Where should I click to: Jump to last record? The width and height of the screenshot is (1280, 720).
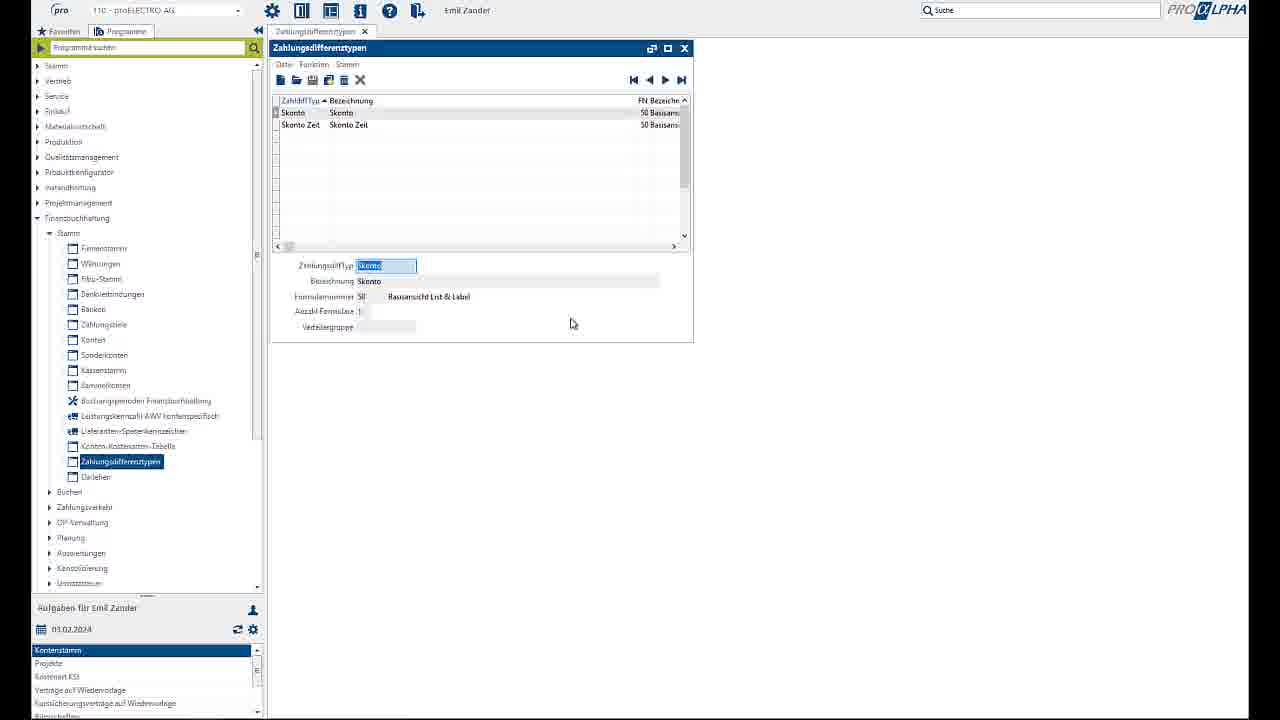pyautogui.click(x=682, y=80)
